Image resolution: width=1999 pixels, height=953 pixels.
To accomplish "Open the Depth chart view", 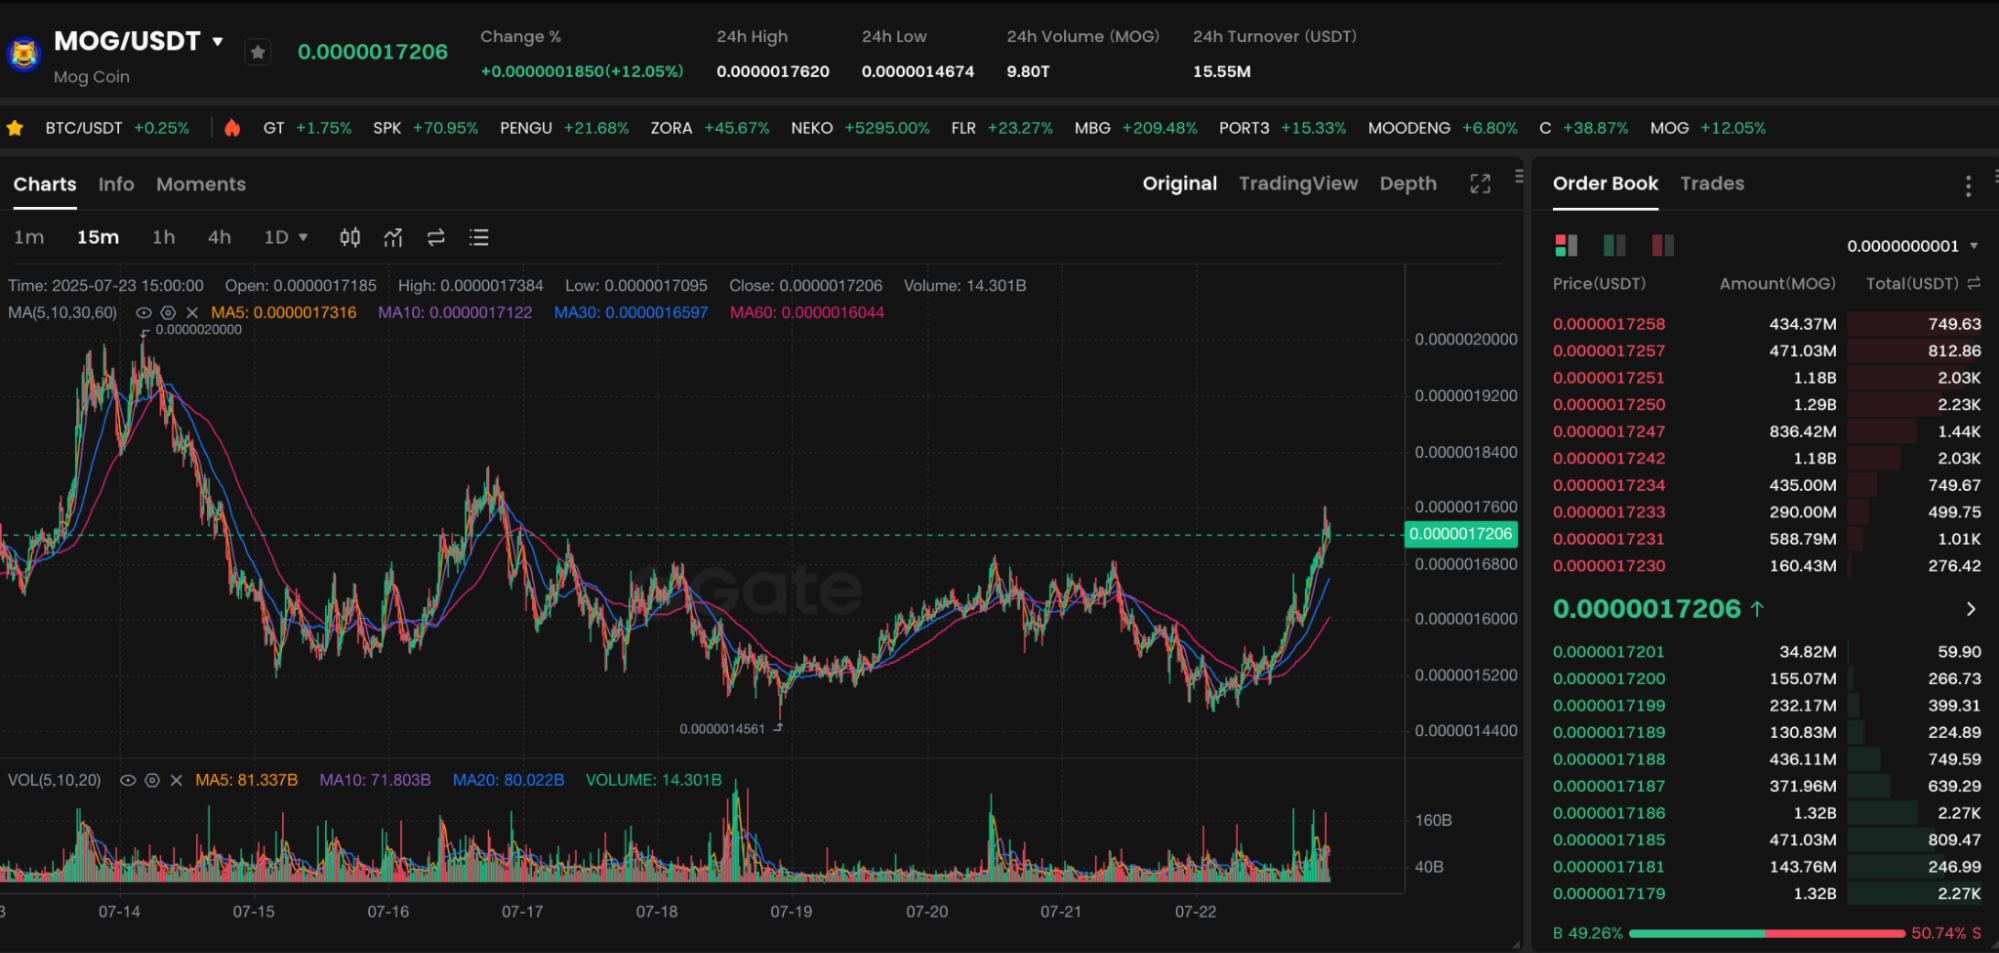I will click(1408, 183).
